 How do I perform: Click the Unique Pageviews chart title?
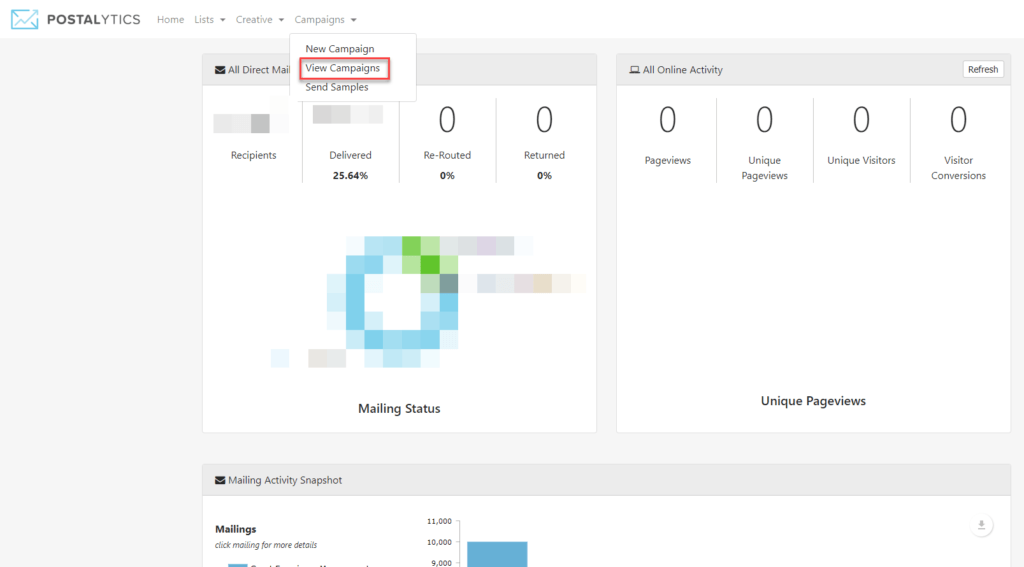813,401
